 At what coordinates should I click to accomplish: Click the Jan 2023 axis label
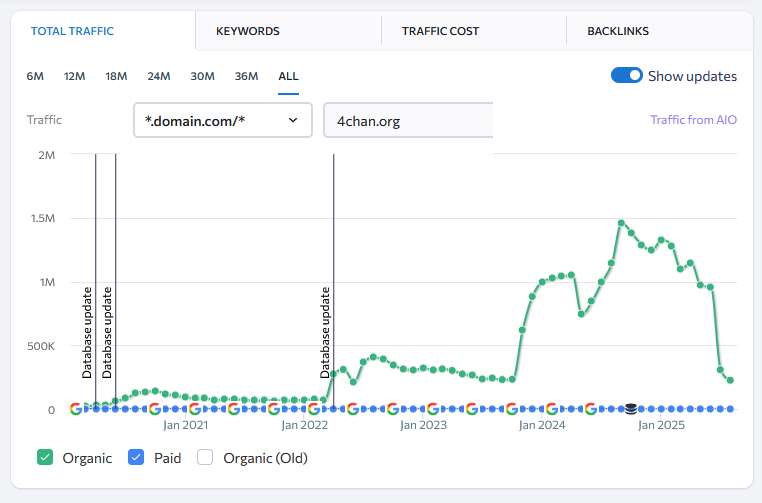[x=423, y=425]
